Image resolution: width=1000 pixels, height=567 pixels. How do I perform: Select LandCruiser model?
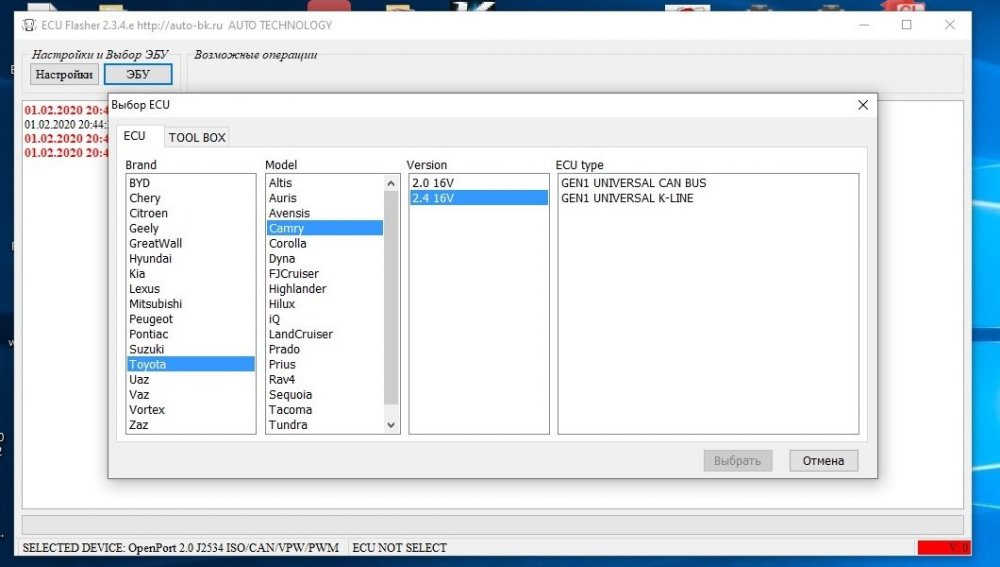tap(325, 334)
